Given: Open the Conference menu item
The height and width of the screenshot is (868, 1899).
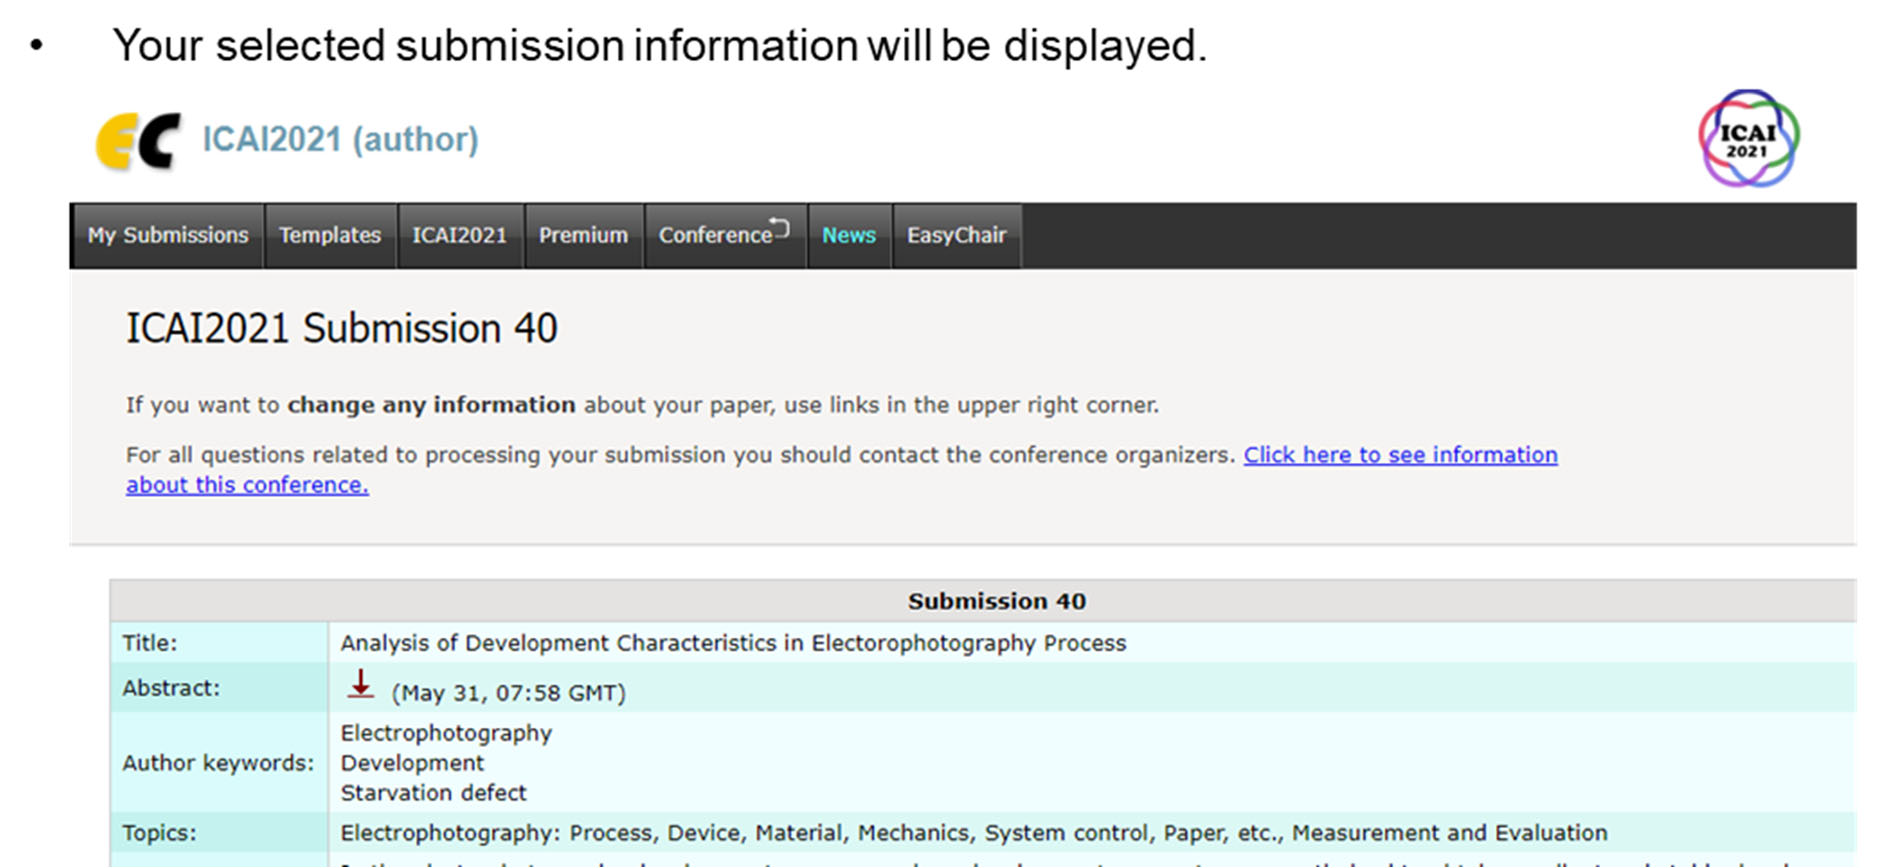Looking at the screenshot, I should point(722,236).
